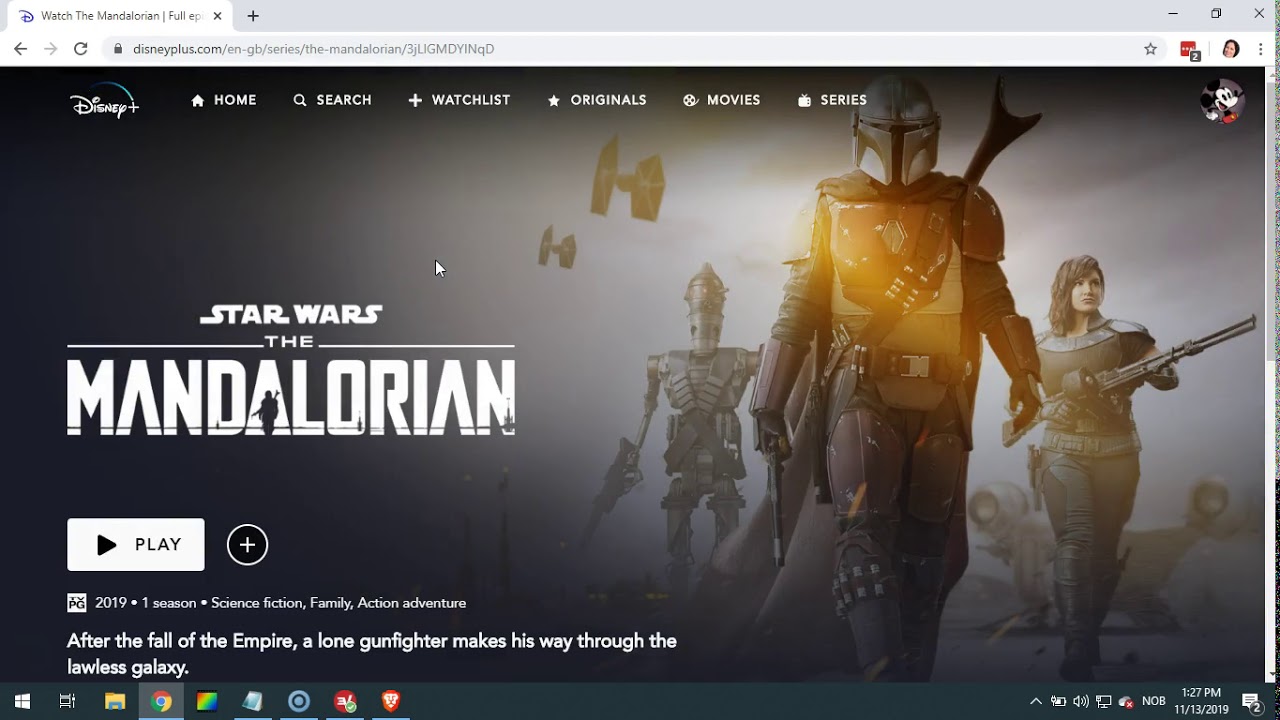Open network status tray icon
Viewport: 1280px width, 720px height.
[1104, 701]
